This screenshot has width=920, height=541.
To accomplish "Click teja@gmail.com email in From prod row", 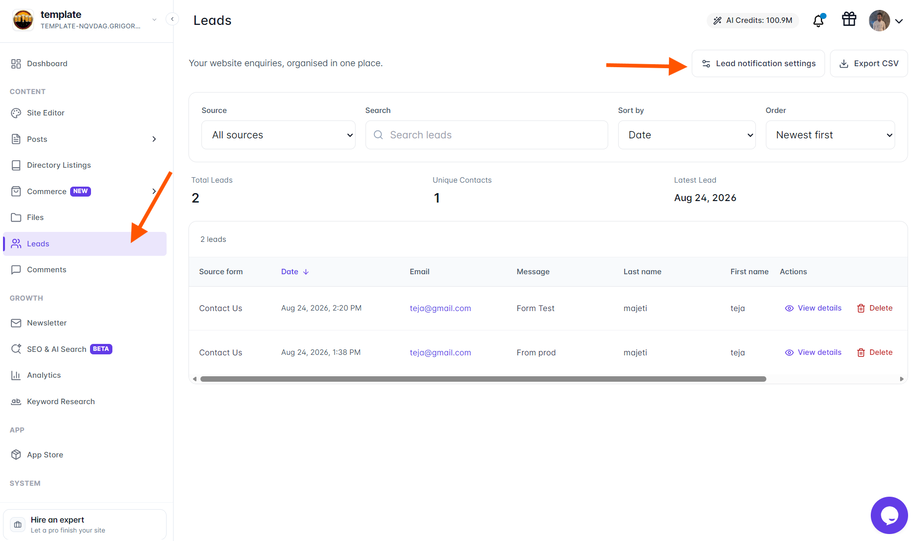I will click(x=440, y=353).
